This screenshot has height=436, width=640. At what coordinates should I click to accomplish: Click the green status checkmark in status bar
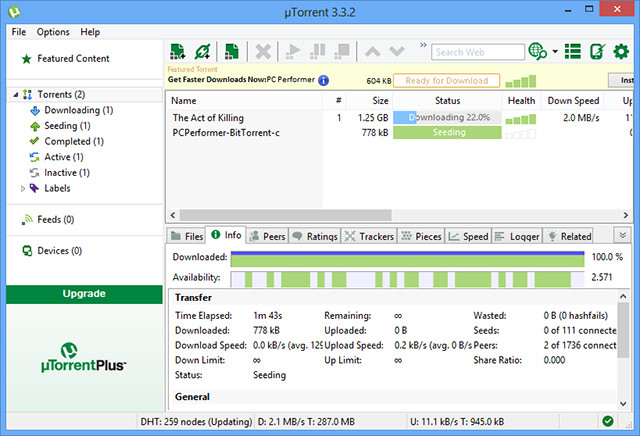coord(609,420)
